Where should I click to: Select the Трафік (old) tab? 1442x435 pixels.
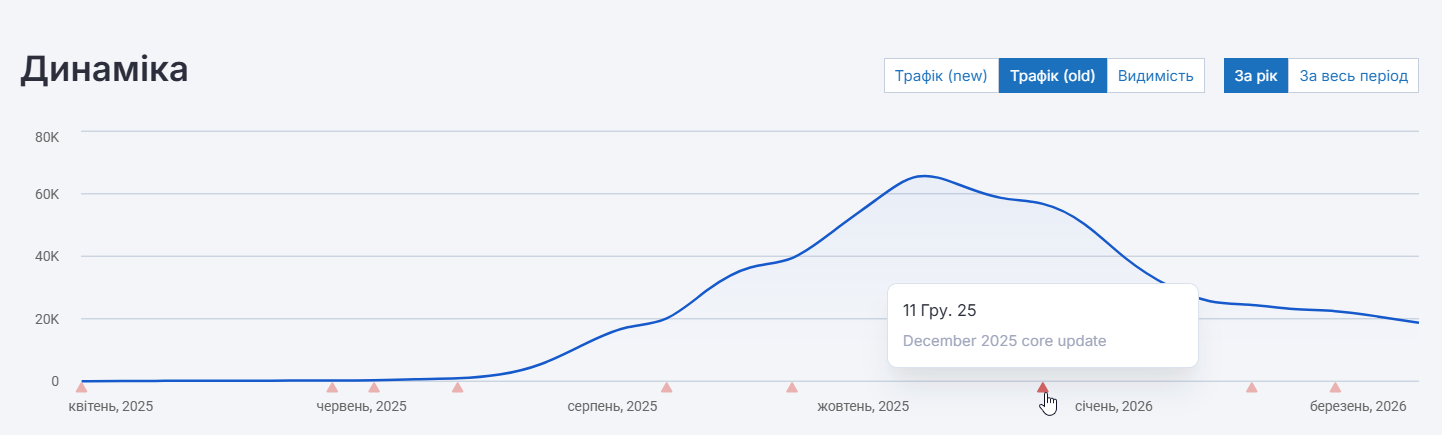pyautogui.click(x=1053, y=76)
